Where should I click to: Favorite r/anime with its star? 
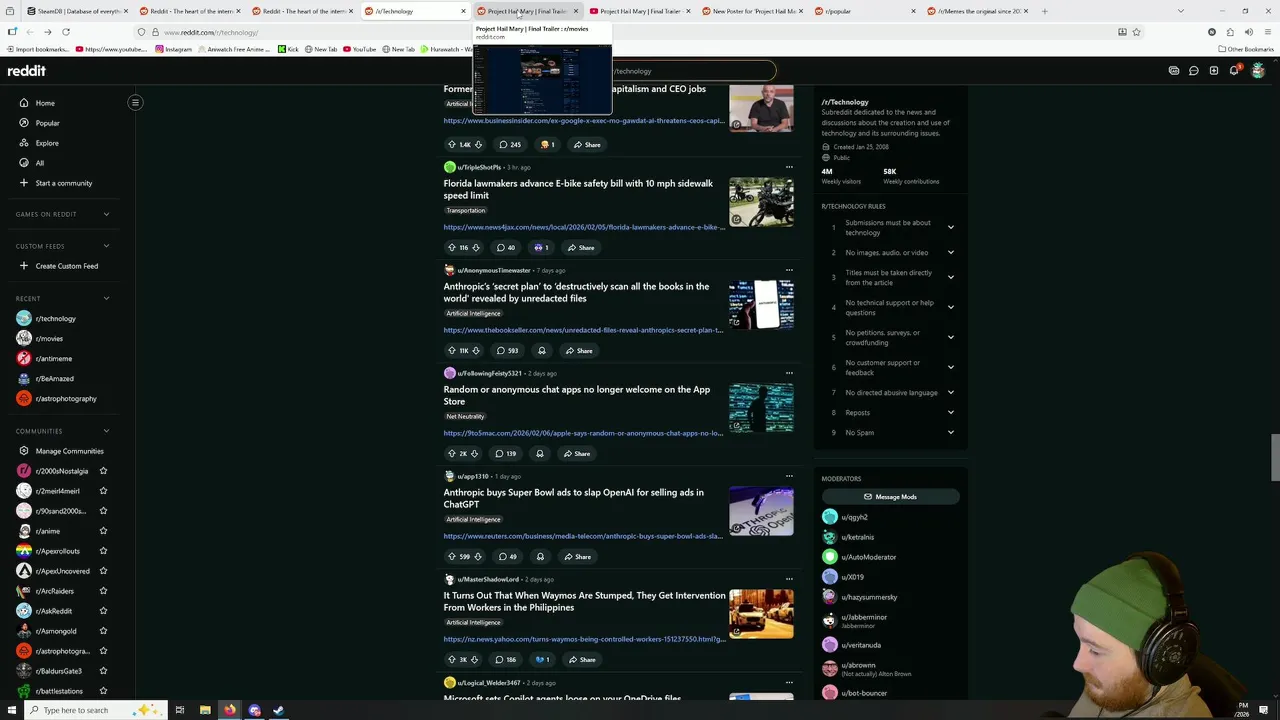coord(103,531)
